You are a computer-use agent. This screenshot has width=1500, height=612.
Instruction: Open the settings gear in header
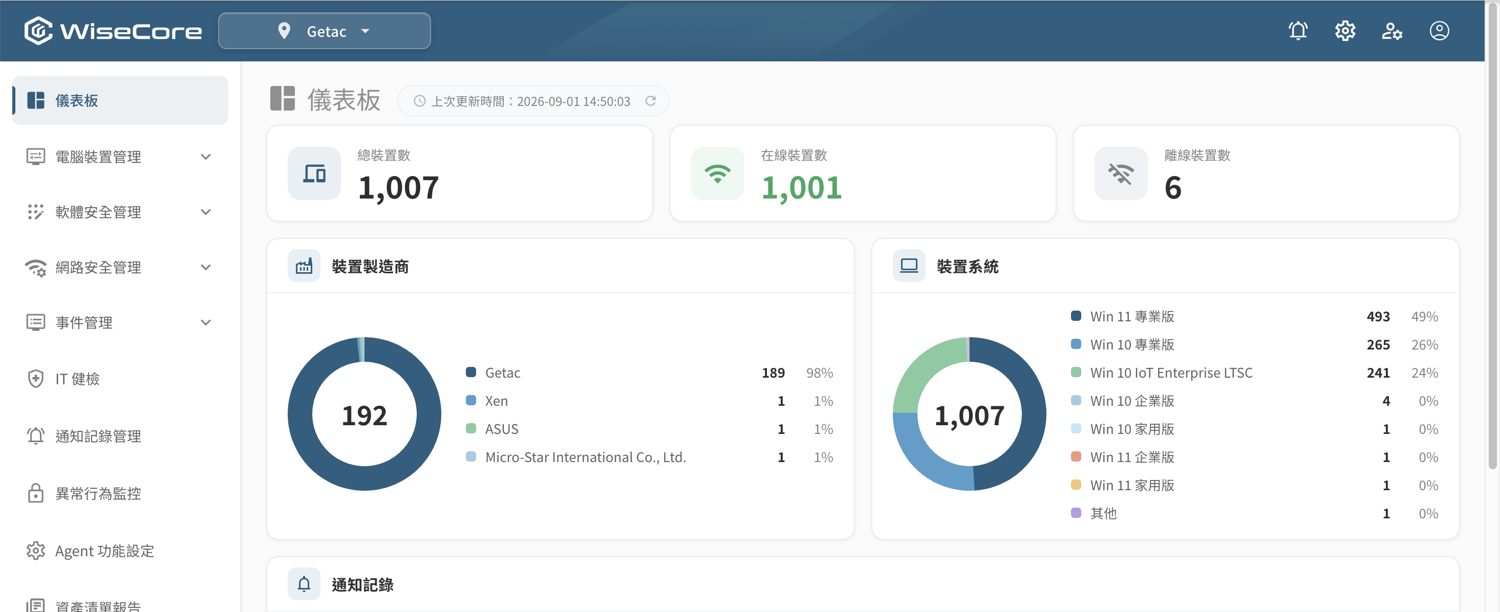click(1345, 31)
